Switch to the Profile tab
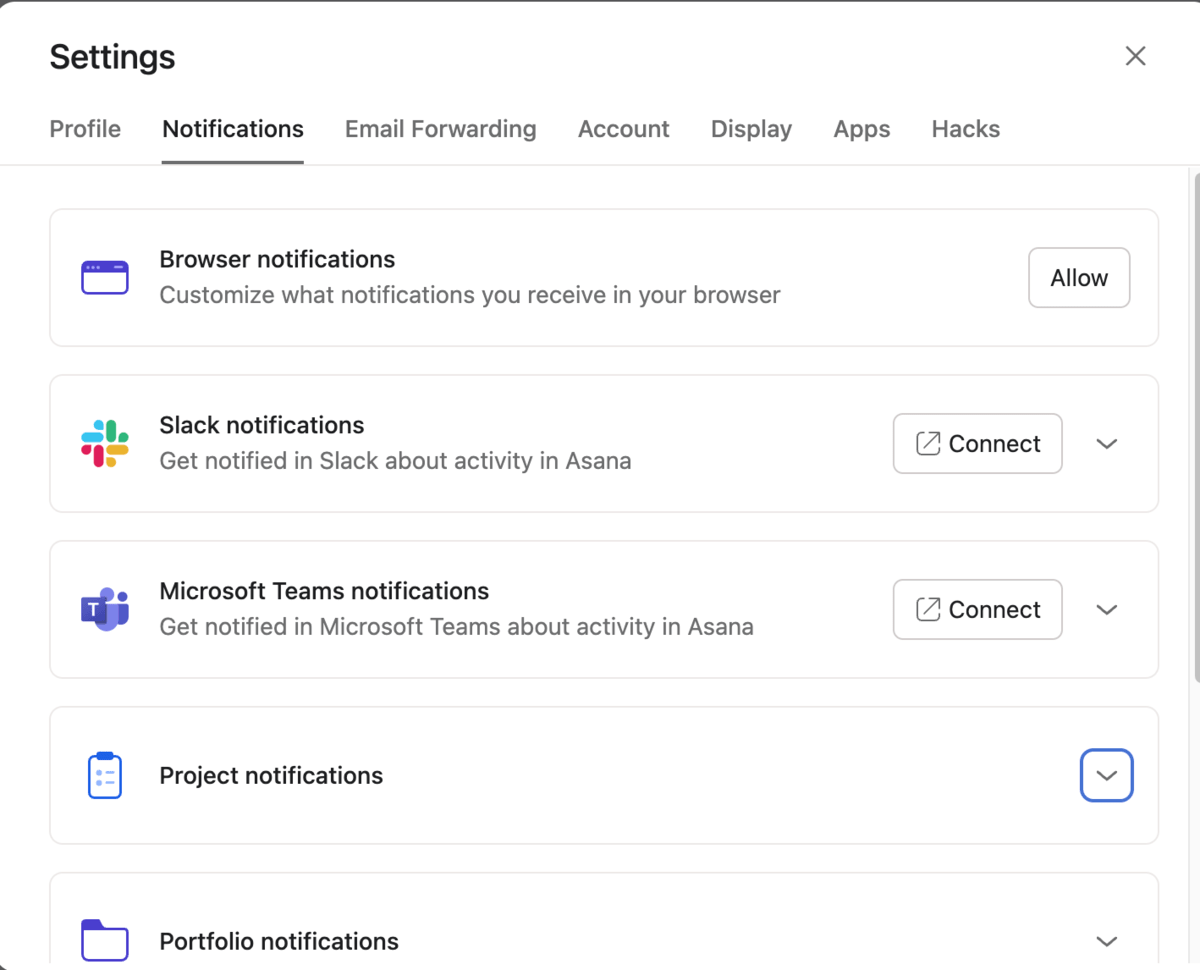 [x=85, y=129]
